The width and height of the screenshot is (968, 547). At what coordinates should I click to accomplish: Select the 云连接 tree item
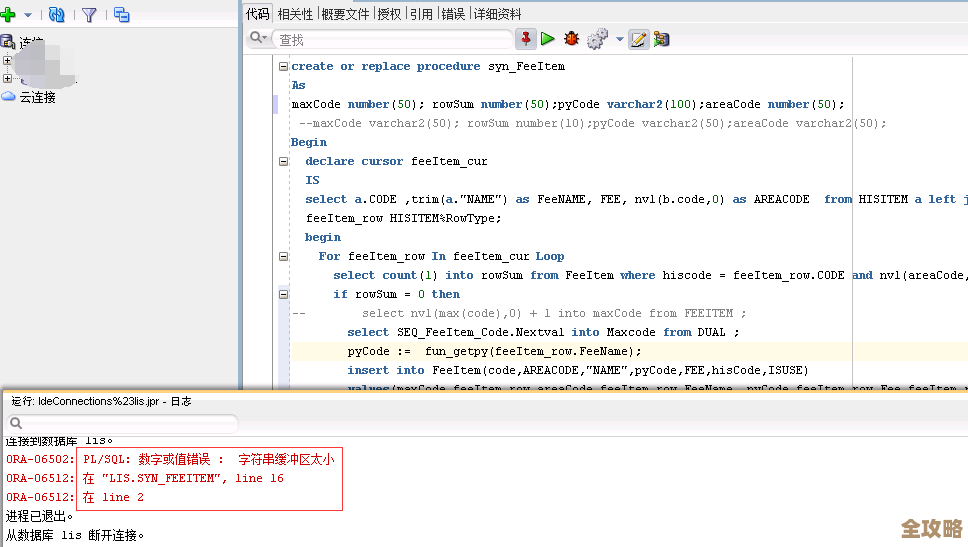pyautogui.click(x=37, y=97)
